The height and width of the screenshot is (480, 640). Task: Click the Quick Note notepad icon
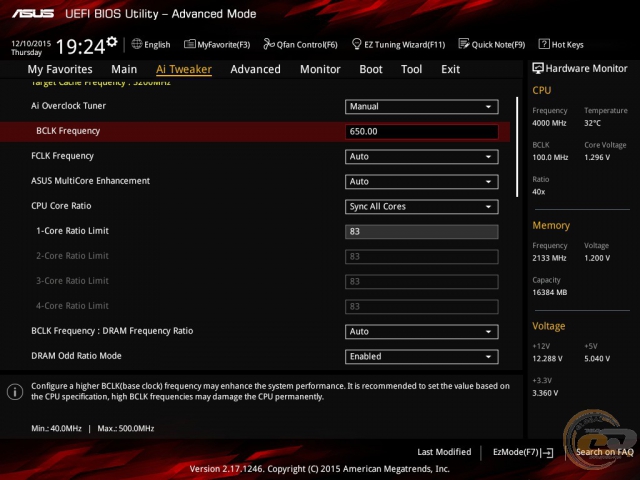[464, 44]
